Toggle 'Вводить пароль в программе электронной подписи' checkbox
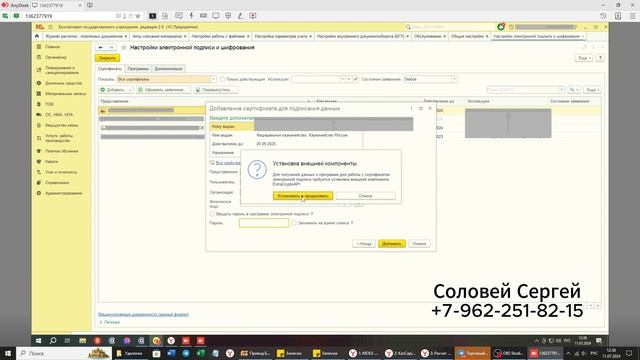Screen dimensions: 640x360 [212, 214]
